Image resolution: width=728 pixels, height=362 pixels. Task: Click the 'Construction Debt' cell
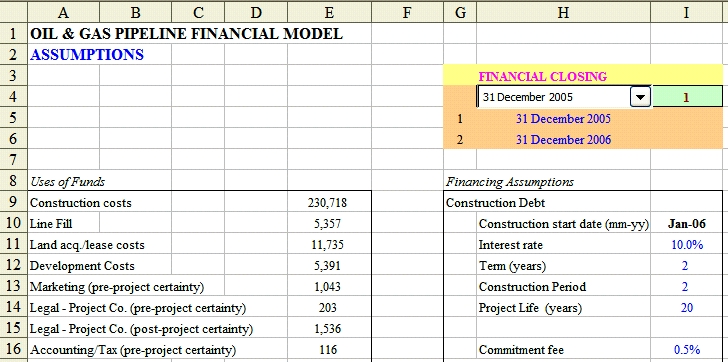[495, 203]
